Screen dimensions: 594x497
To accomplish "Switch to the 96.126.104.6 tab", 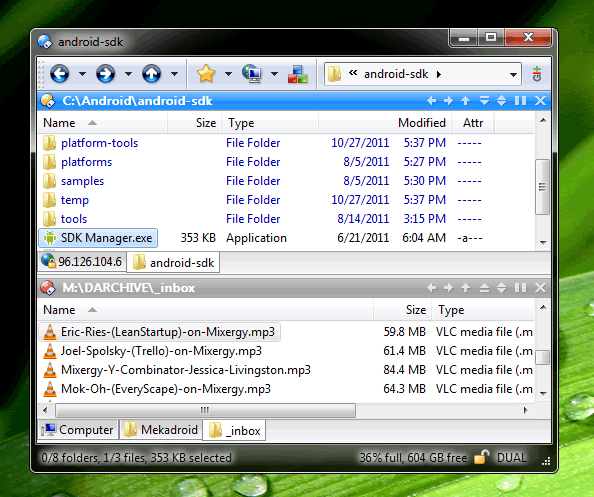I will [82, 262].
